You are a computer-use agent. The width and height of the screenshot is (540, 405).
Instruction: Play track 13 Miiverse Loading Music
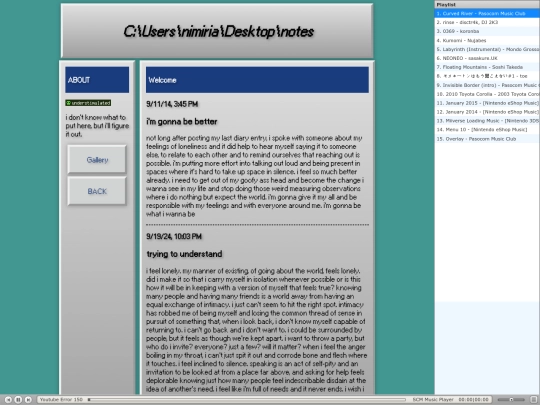coord(487,121)
